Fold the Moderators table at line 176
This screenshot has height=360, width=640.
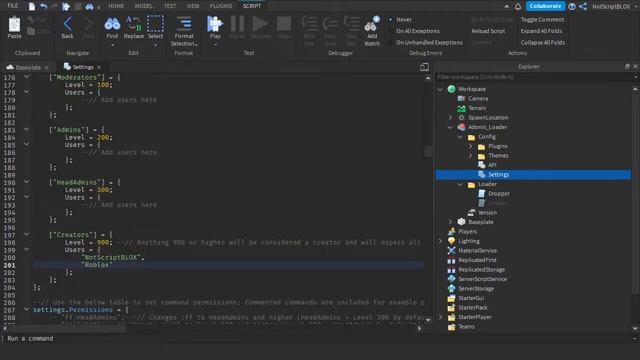pyautogui.click(x=27, y=77)
